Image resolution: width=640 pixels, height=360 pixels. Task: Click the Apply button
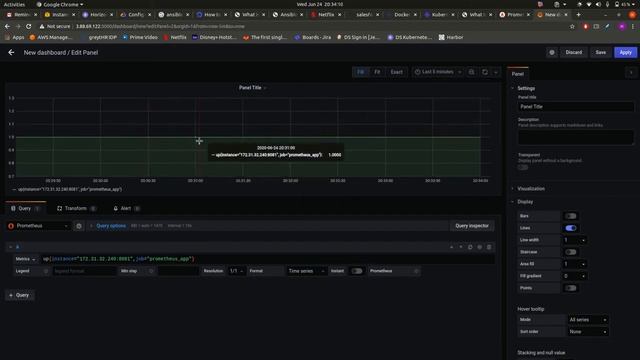[x=625, y=52]
